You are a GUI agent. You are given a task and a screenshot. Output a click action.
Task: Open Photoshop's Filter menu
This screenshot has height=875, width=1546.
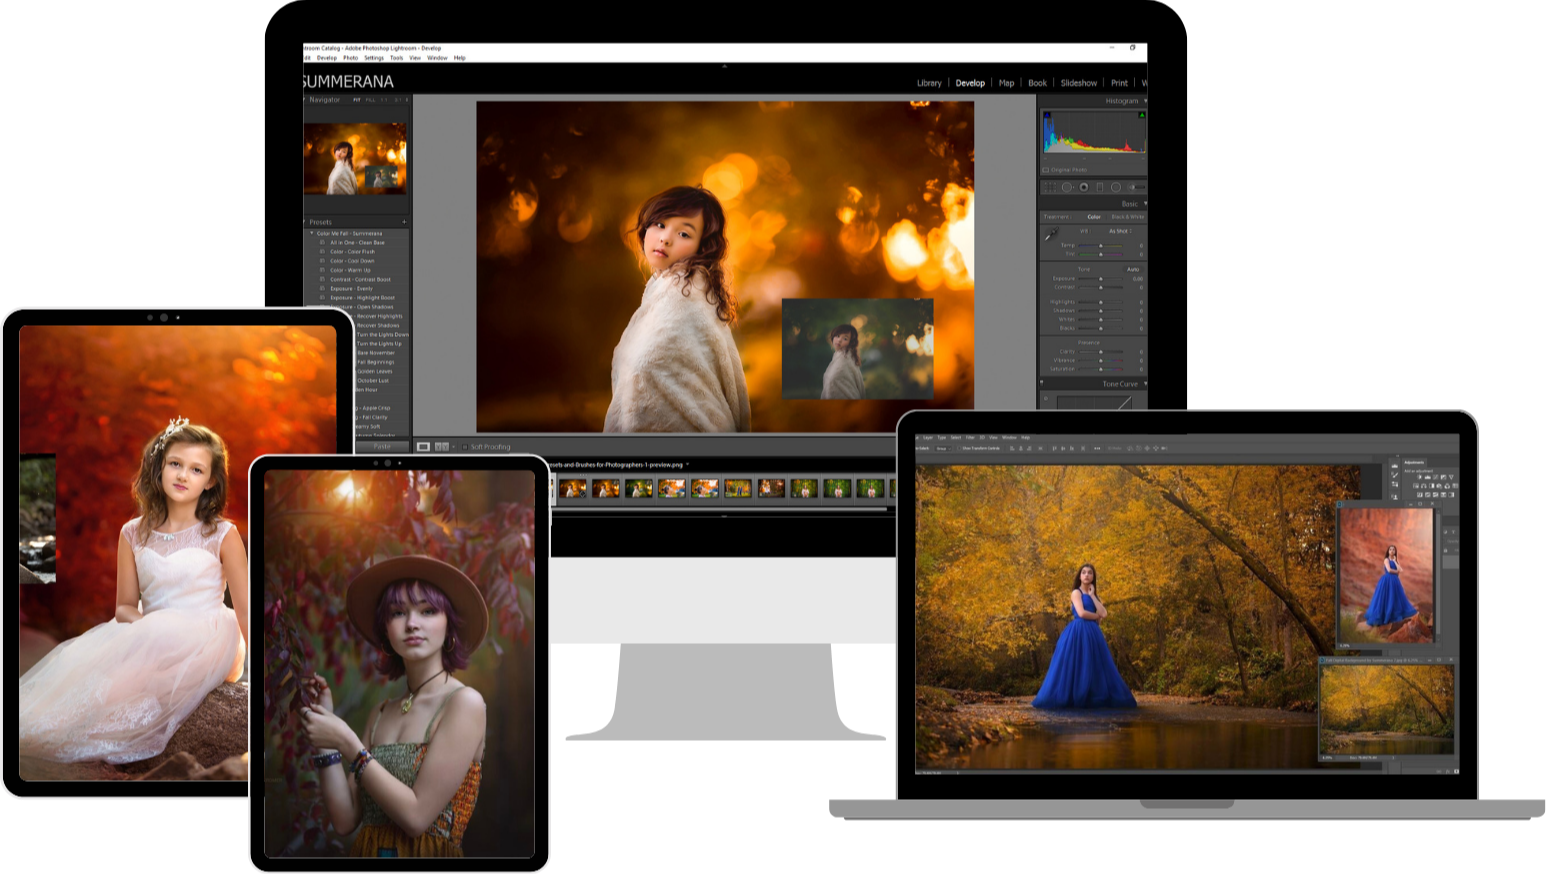[970, 438]
